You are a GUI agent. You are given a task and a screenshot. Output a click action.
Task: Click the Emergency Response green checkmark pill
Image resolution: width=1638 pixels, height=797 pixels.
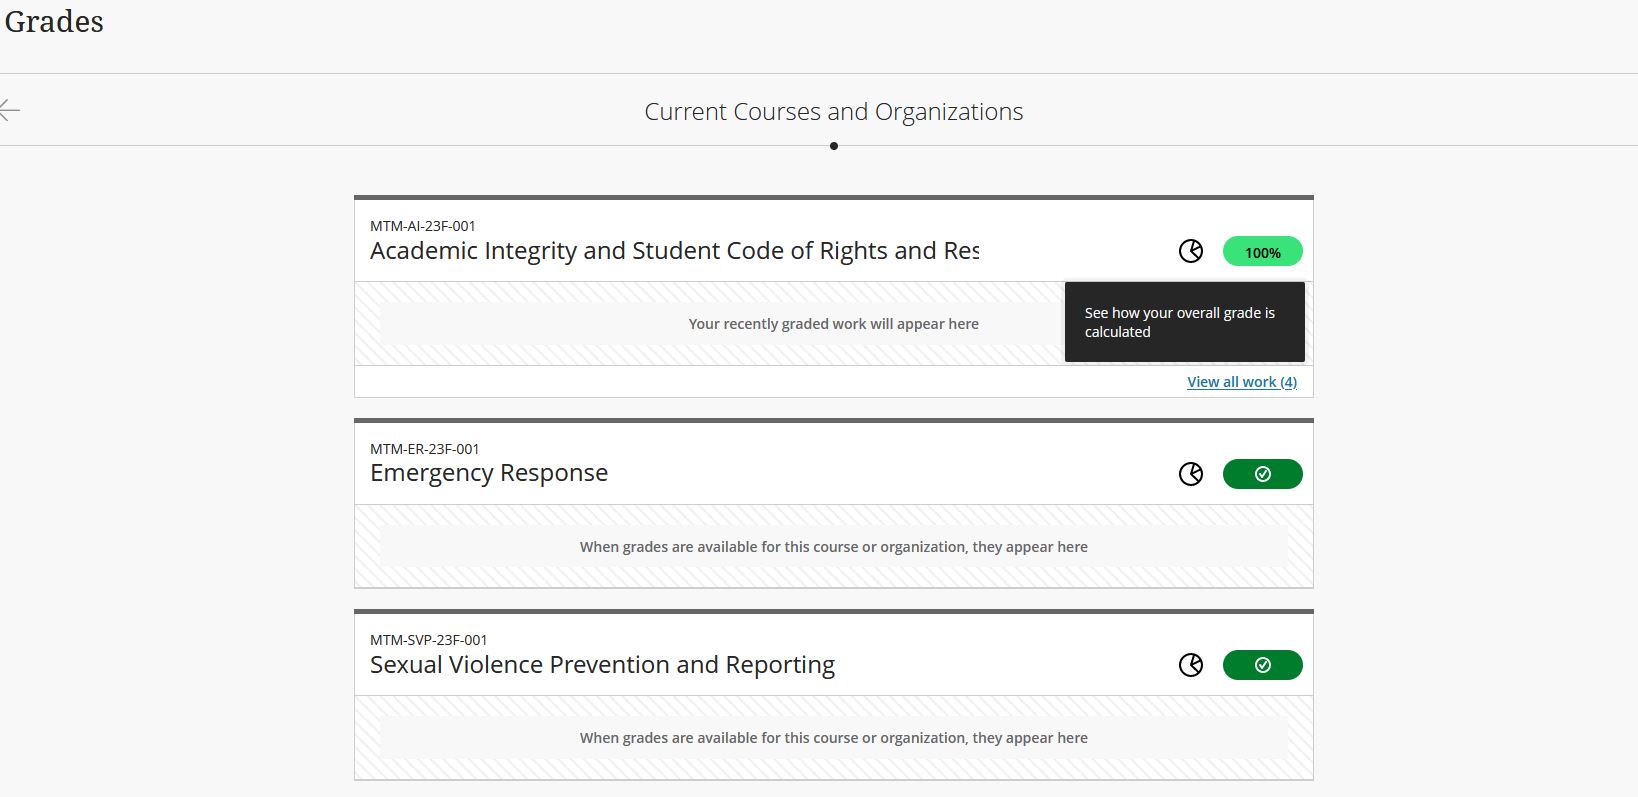click(1262, 474)
